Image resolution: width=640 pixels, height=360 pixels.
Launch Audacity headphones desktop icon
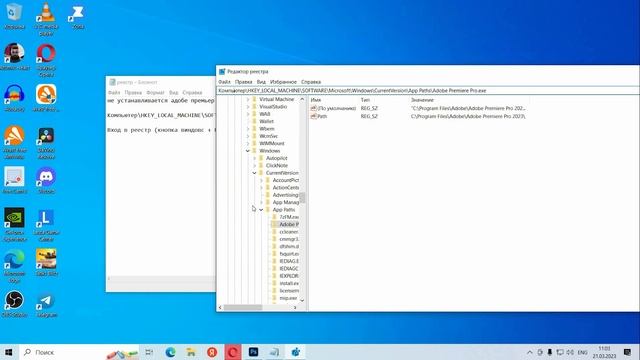point(14,98)
